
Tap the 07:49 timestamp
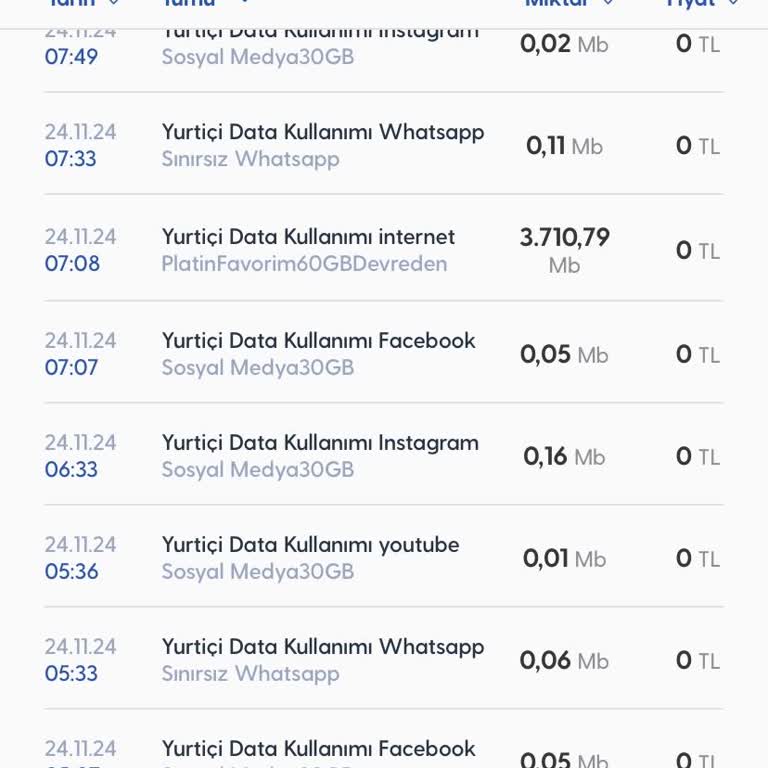pos(71,57)
